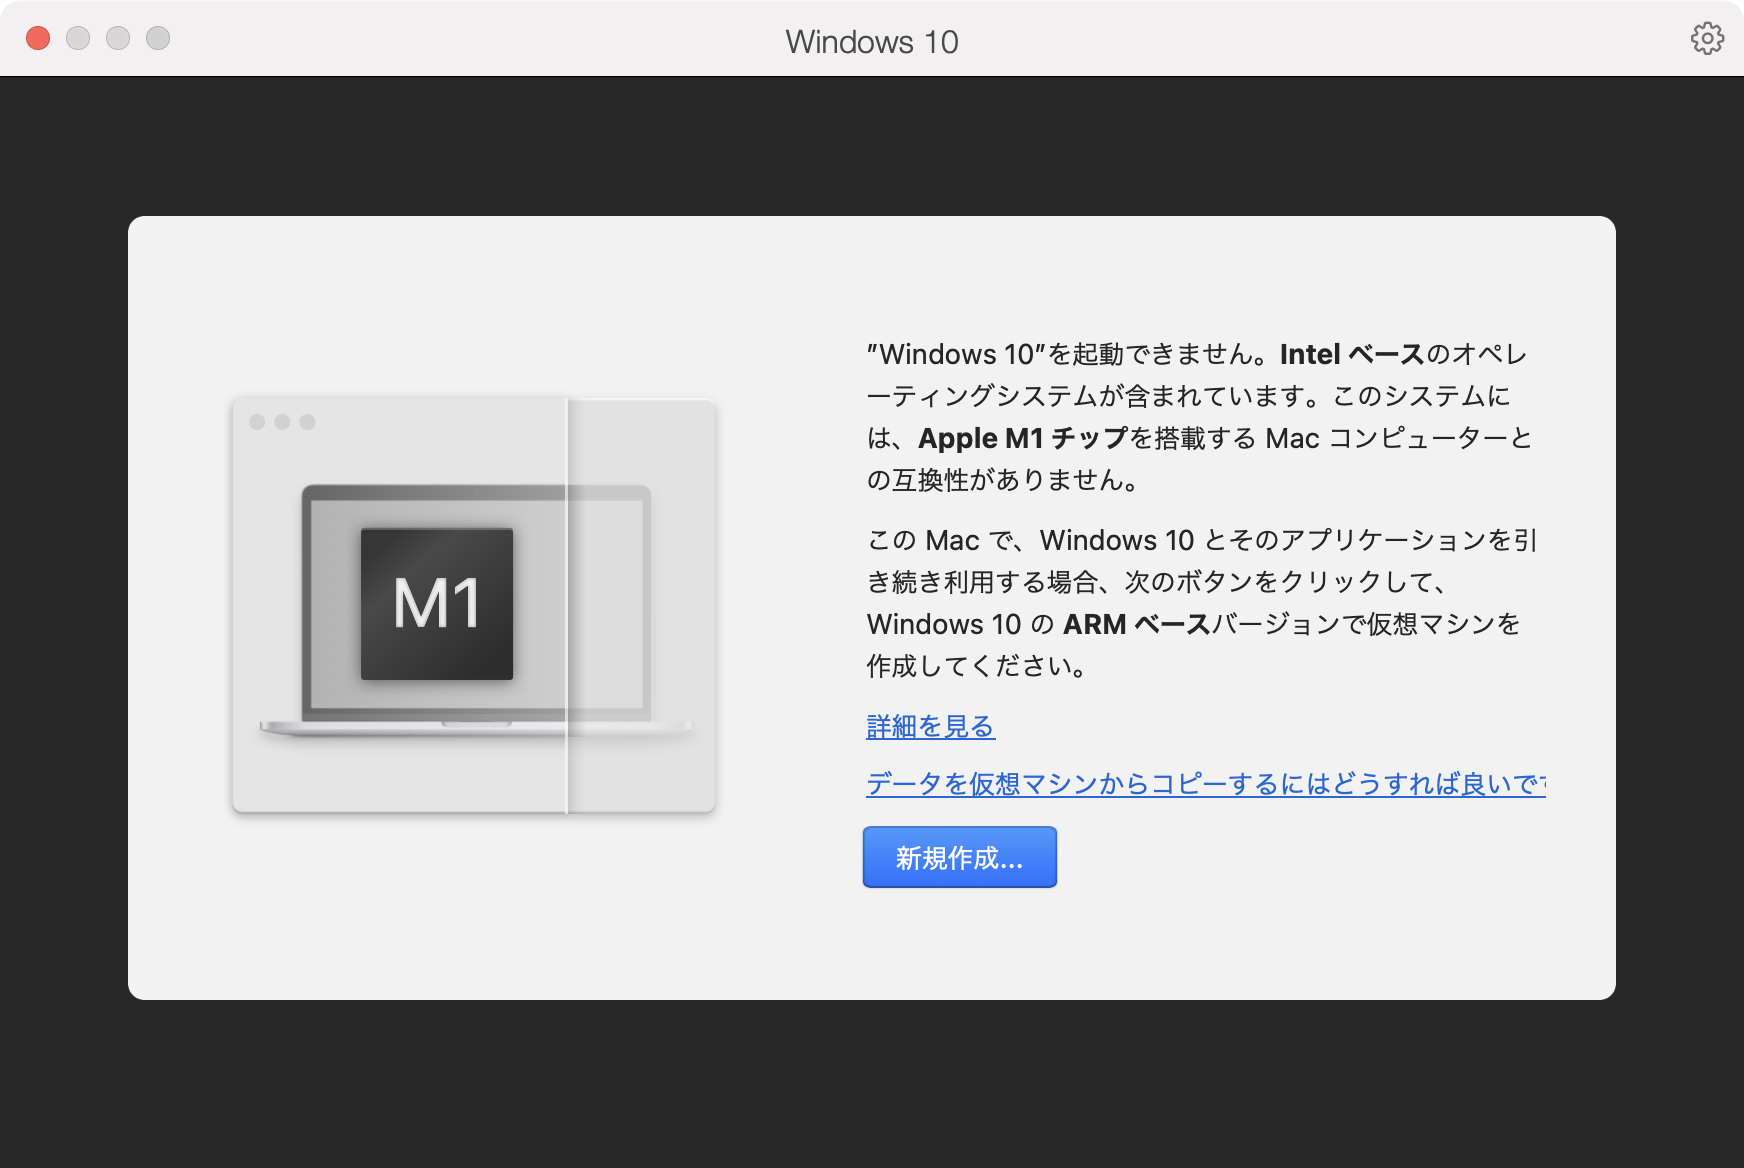Open the virtual machine settings gear
Viewport: 1744px width, 1168px height.
click(1707, 39)
